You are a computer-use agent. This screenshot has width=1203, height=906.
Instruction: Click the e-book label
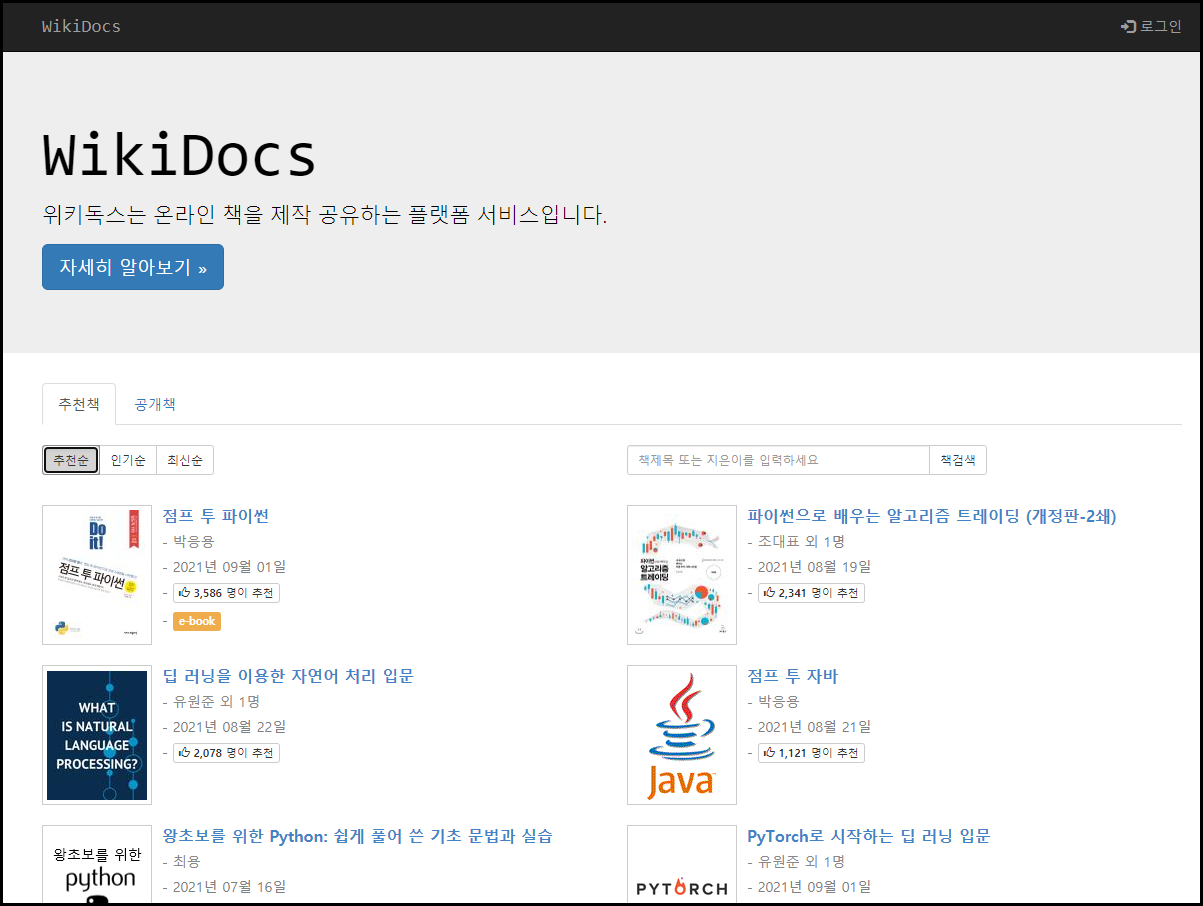coord(197,621)
